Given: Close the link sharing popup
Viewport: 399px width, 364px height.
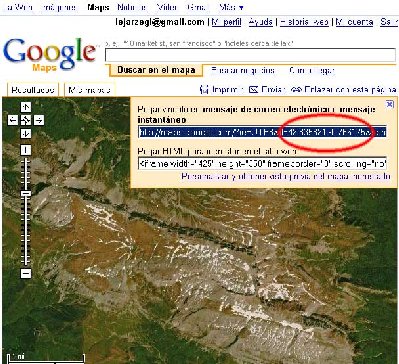Looking at the screenshot, I should [x=389, y=104].
